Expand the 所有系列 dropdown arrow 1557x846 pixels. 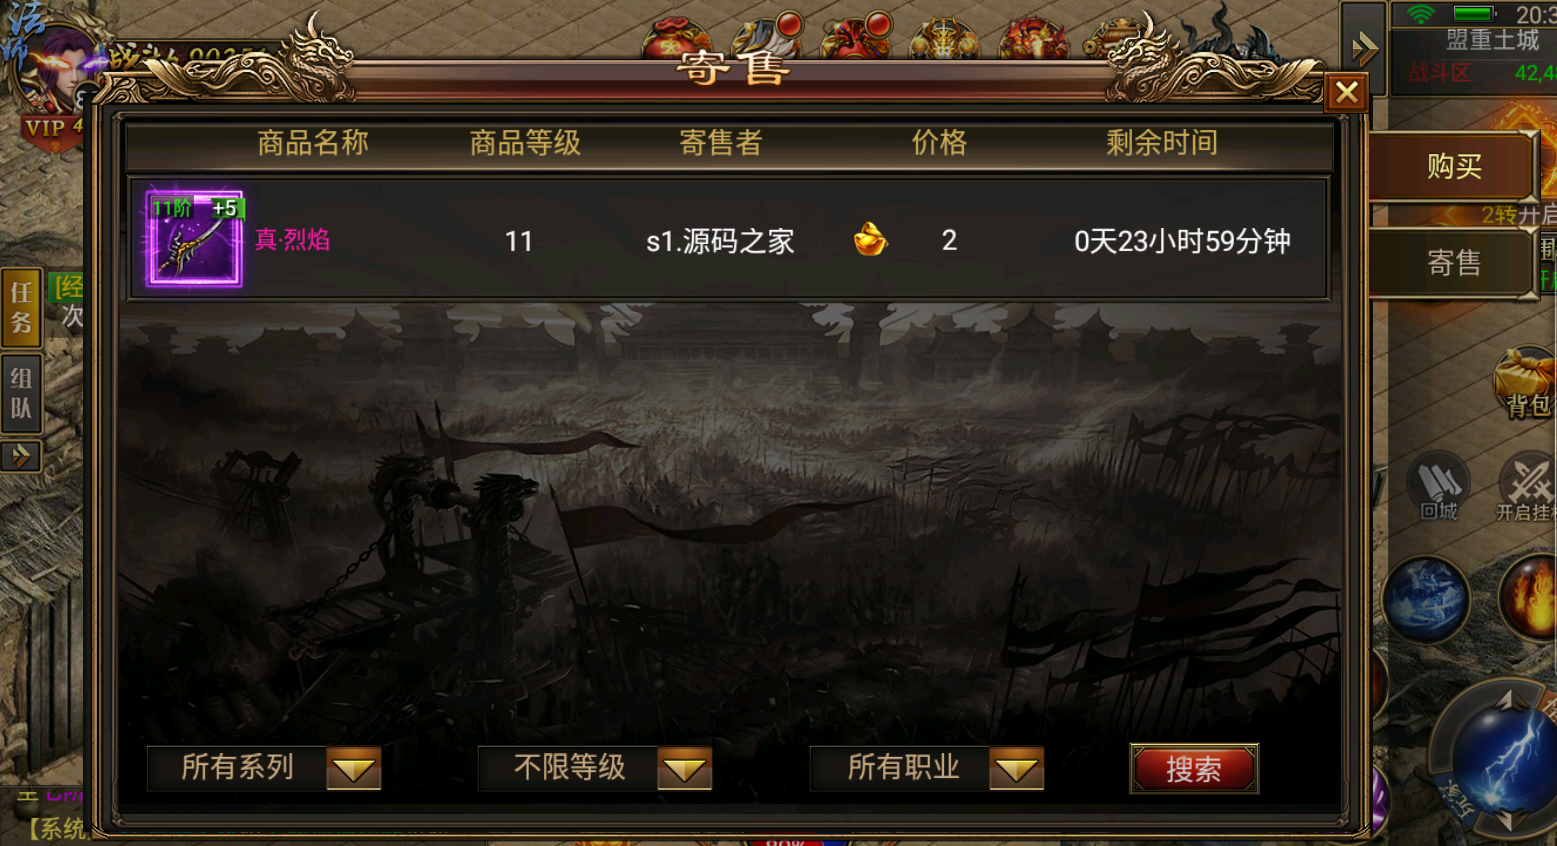(354, 768)
